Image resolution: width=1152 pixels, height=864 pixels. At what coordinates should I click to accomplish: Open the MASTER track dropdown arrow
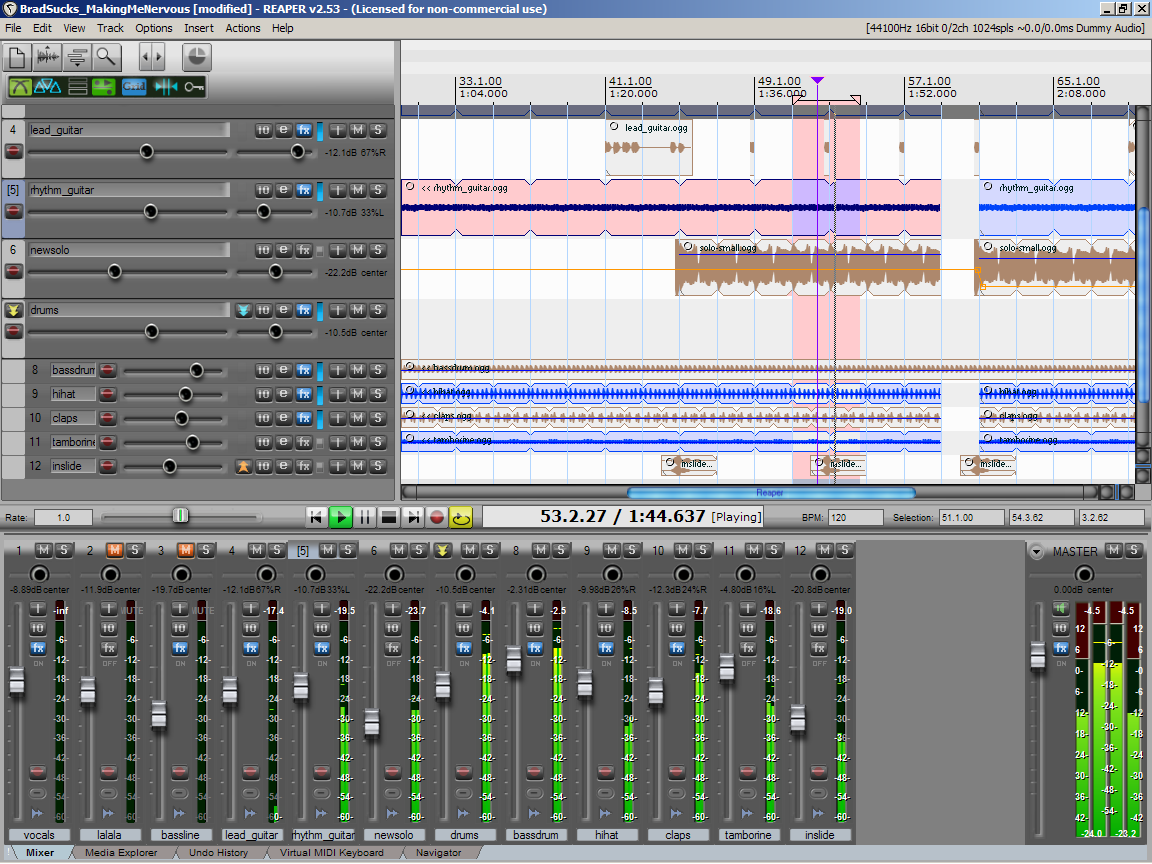point(1037,551)
